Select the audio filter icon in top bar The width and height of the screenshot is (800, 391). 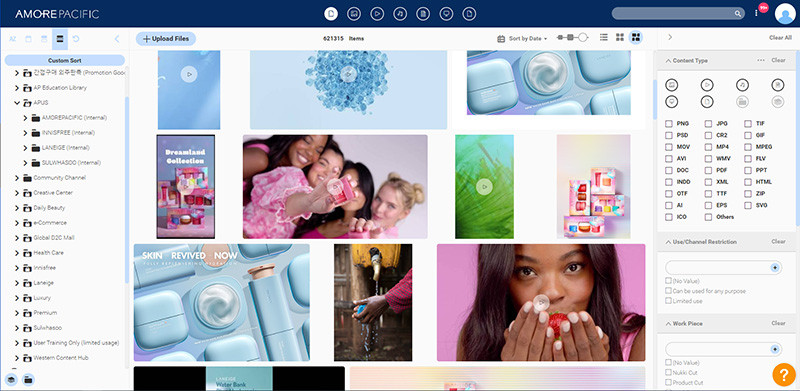400,14
